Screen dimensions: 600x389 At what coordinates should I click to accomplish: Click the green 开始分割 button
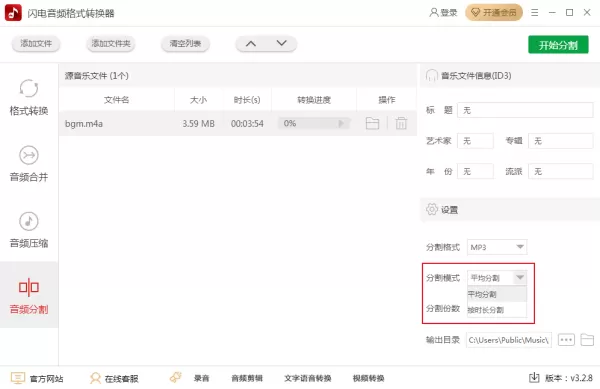pyautogui.click(x=558, y=45)
